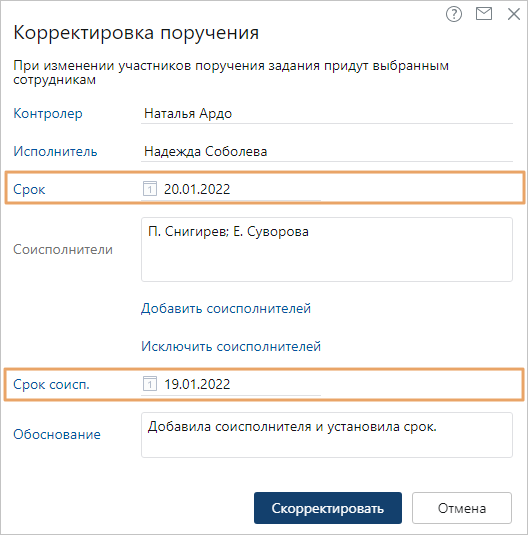Click the Срок label link
Image resolution: width=528 pixels, height=535 pixels.
[29, 189]
